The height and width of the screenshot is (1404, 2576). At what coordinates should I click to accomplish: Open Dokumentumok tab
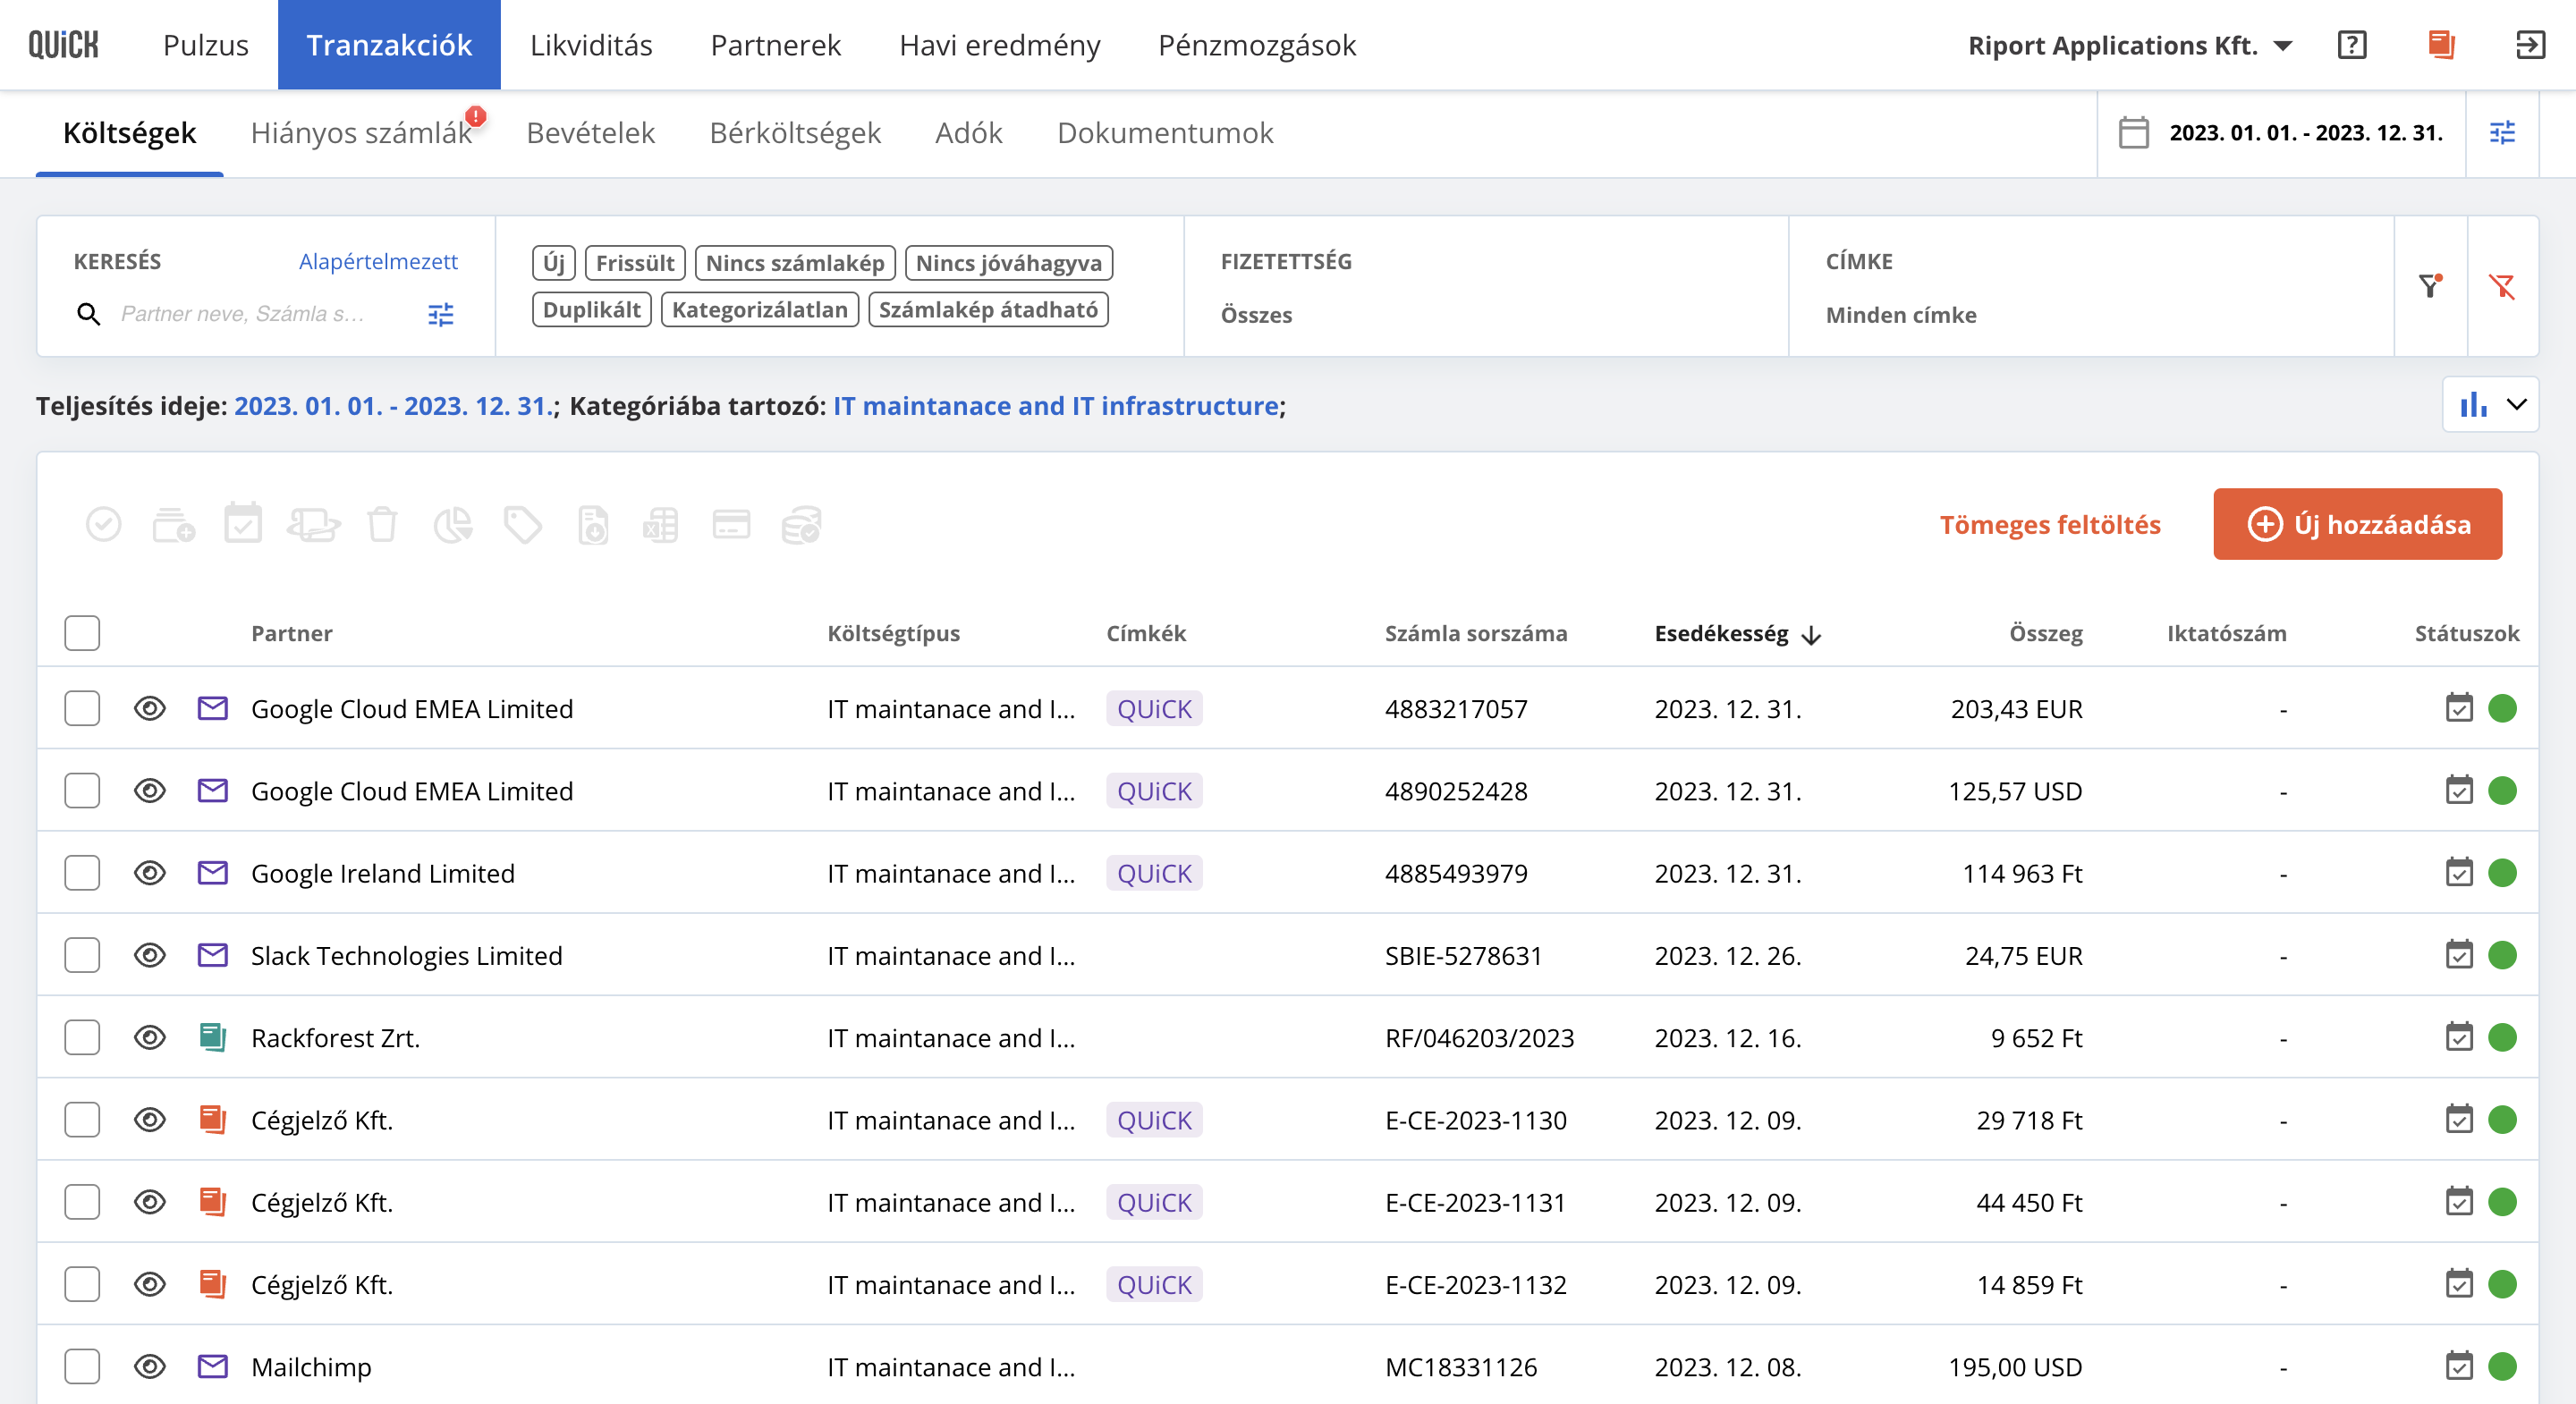[1165, 133]
